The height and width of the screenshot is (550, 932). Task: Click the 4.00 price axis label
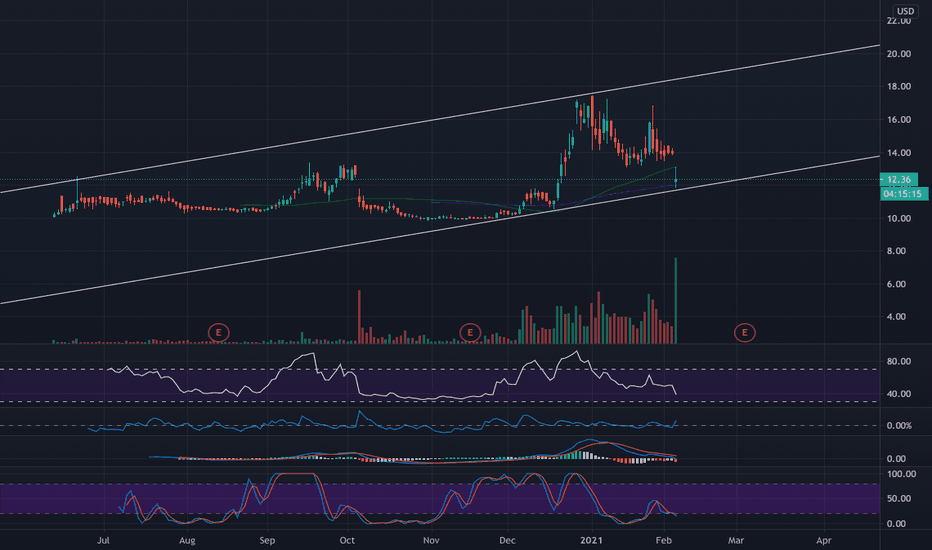(x=896, y=316)
